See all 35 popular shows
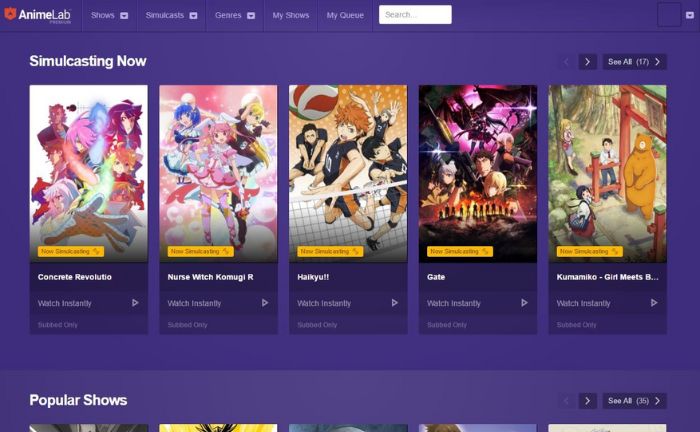 click(634, 401)
